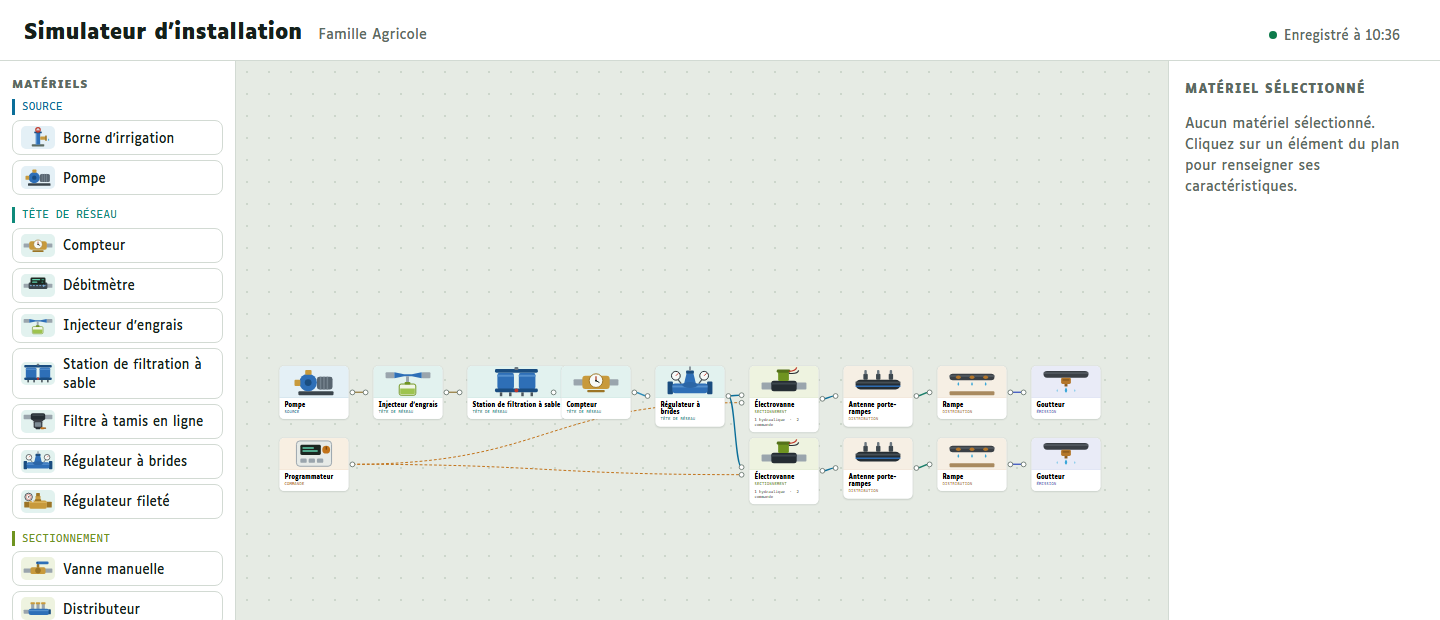Click the lower Électrovanne node

pos(784,471)
